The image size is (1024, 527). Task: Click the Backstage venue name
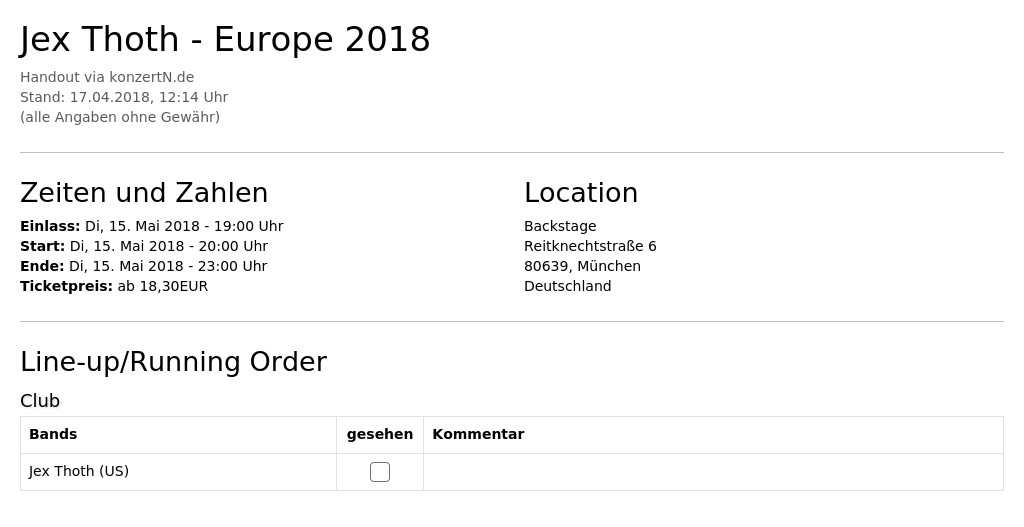pyautogui.click(x=560, y=226)
